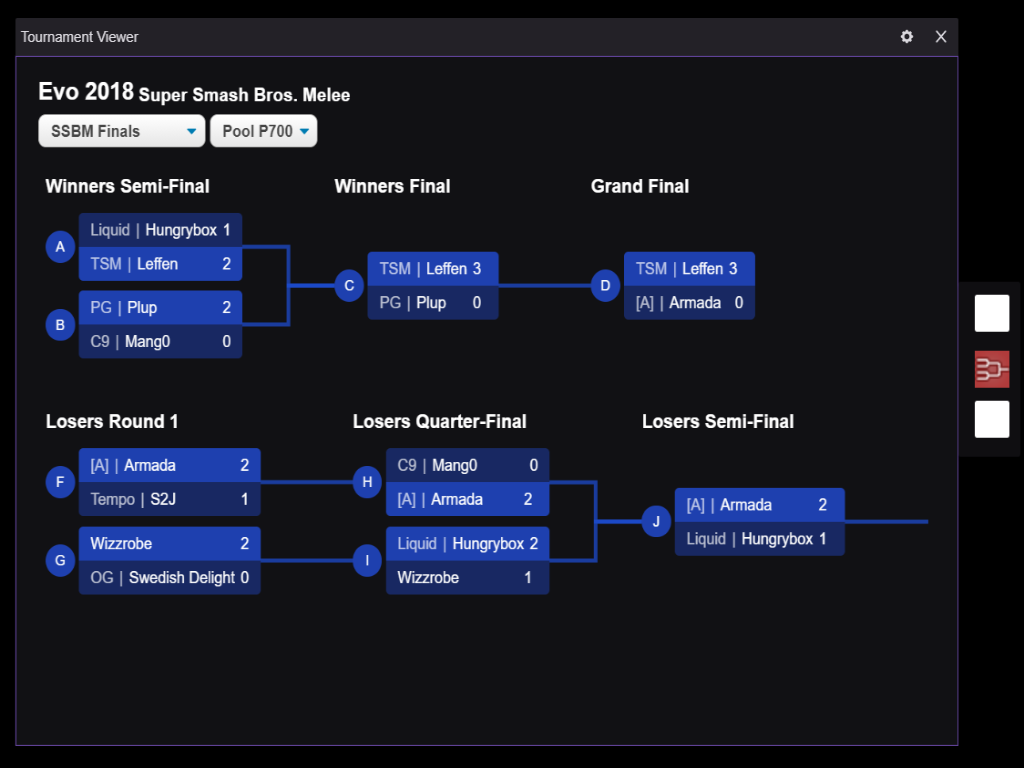Click the top white square in sidebar
1024x768 pixels.
[992, 313]
